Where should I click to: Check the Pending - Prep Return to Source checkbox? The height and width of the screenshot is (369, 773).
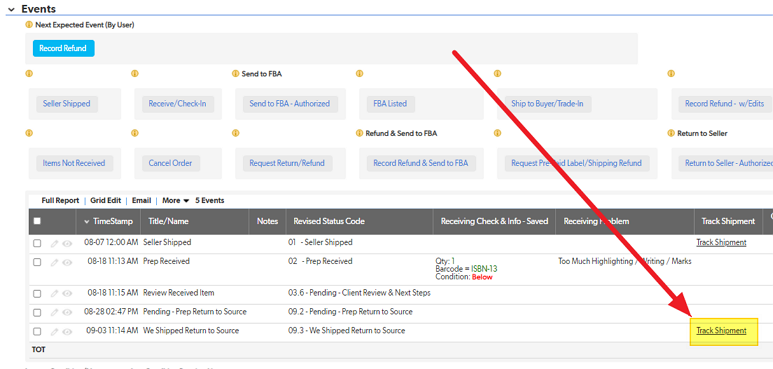click(x=37, y=312)
